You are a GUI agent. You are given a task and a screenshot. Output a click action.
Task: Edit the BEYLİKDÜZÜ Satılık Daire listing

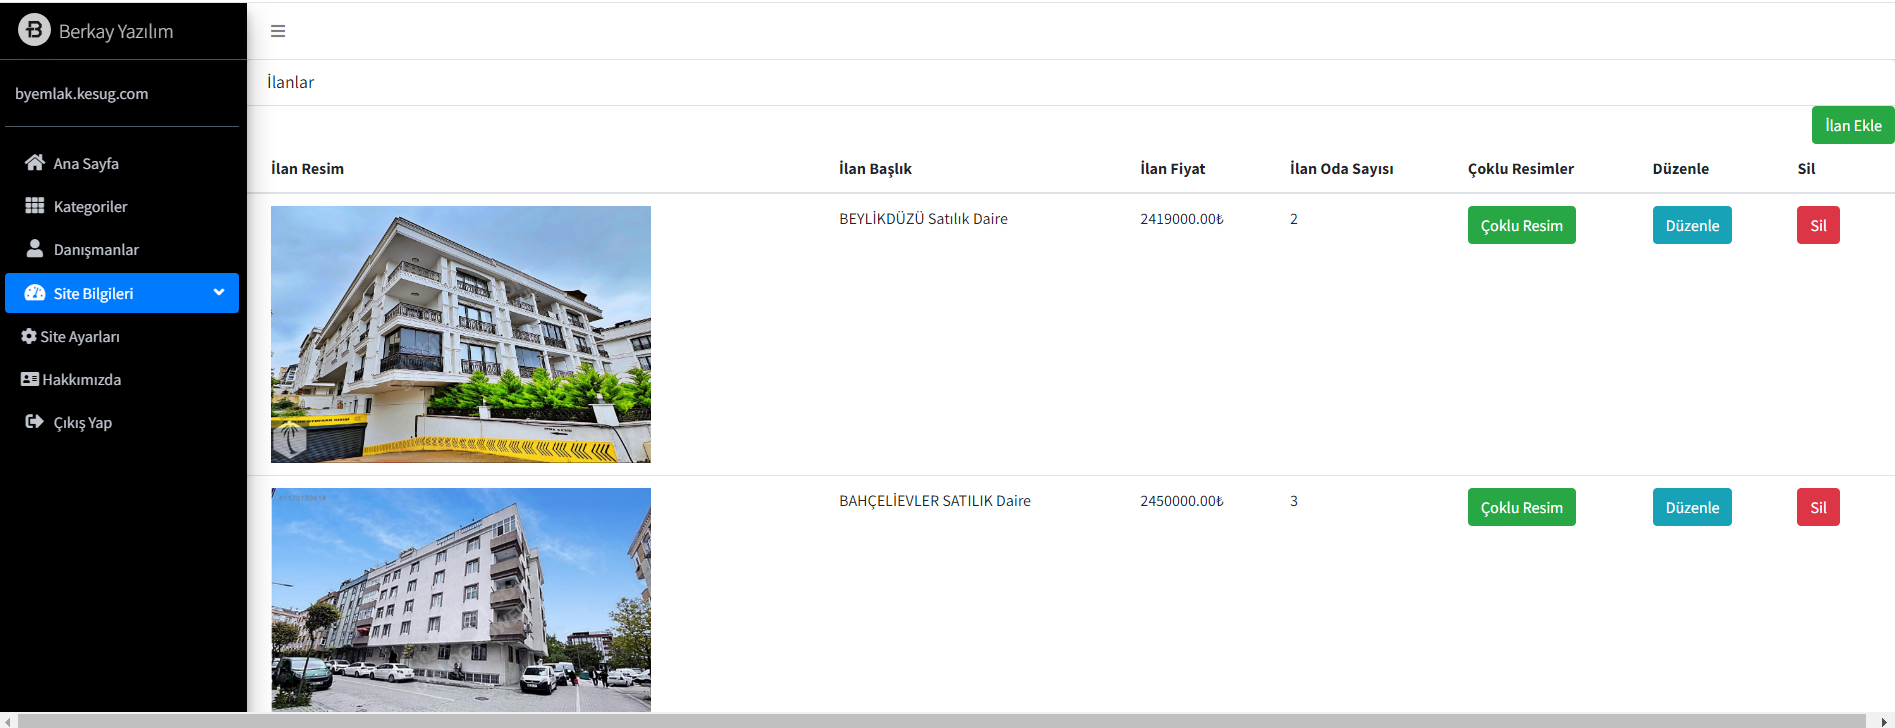pyautogui.click(x=1691, y=225)
